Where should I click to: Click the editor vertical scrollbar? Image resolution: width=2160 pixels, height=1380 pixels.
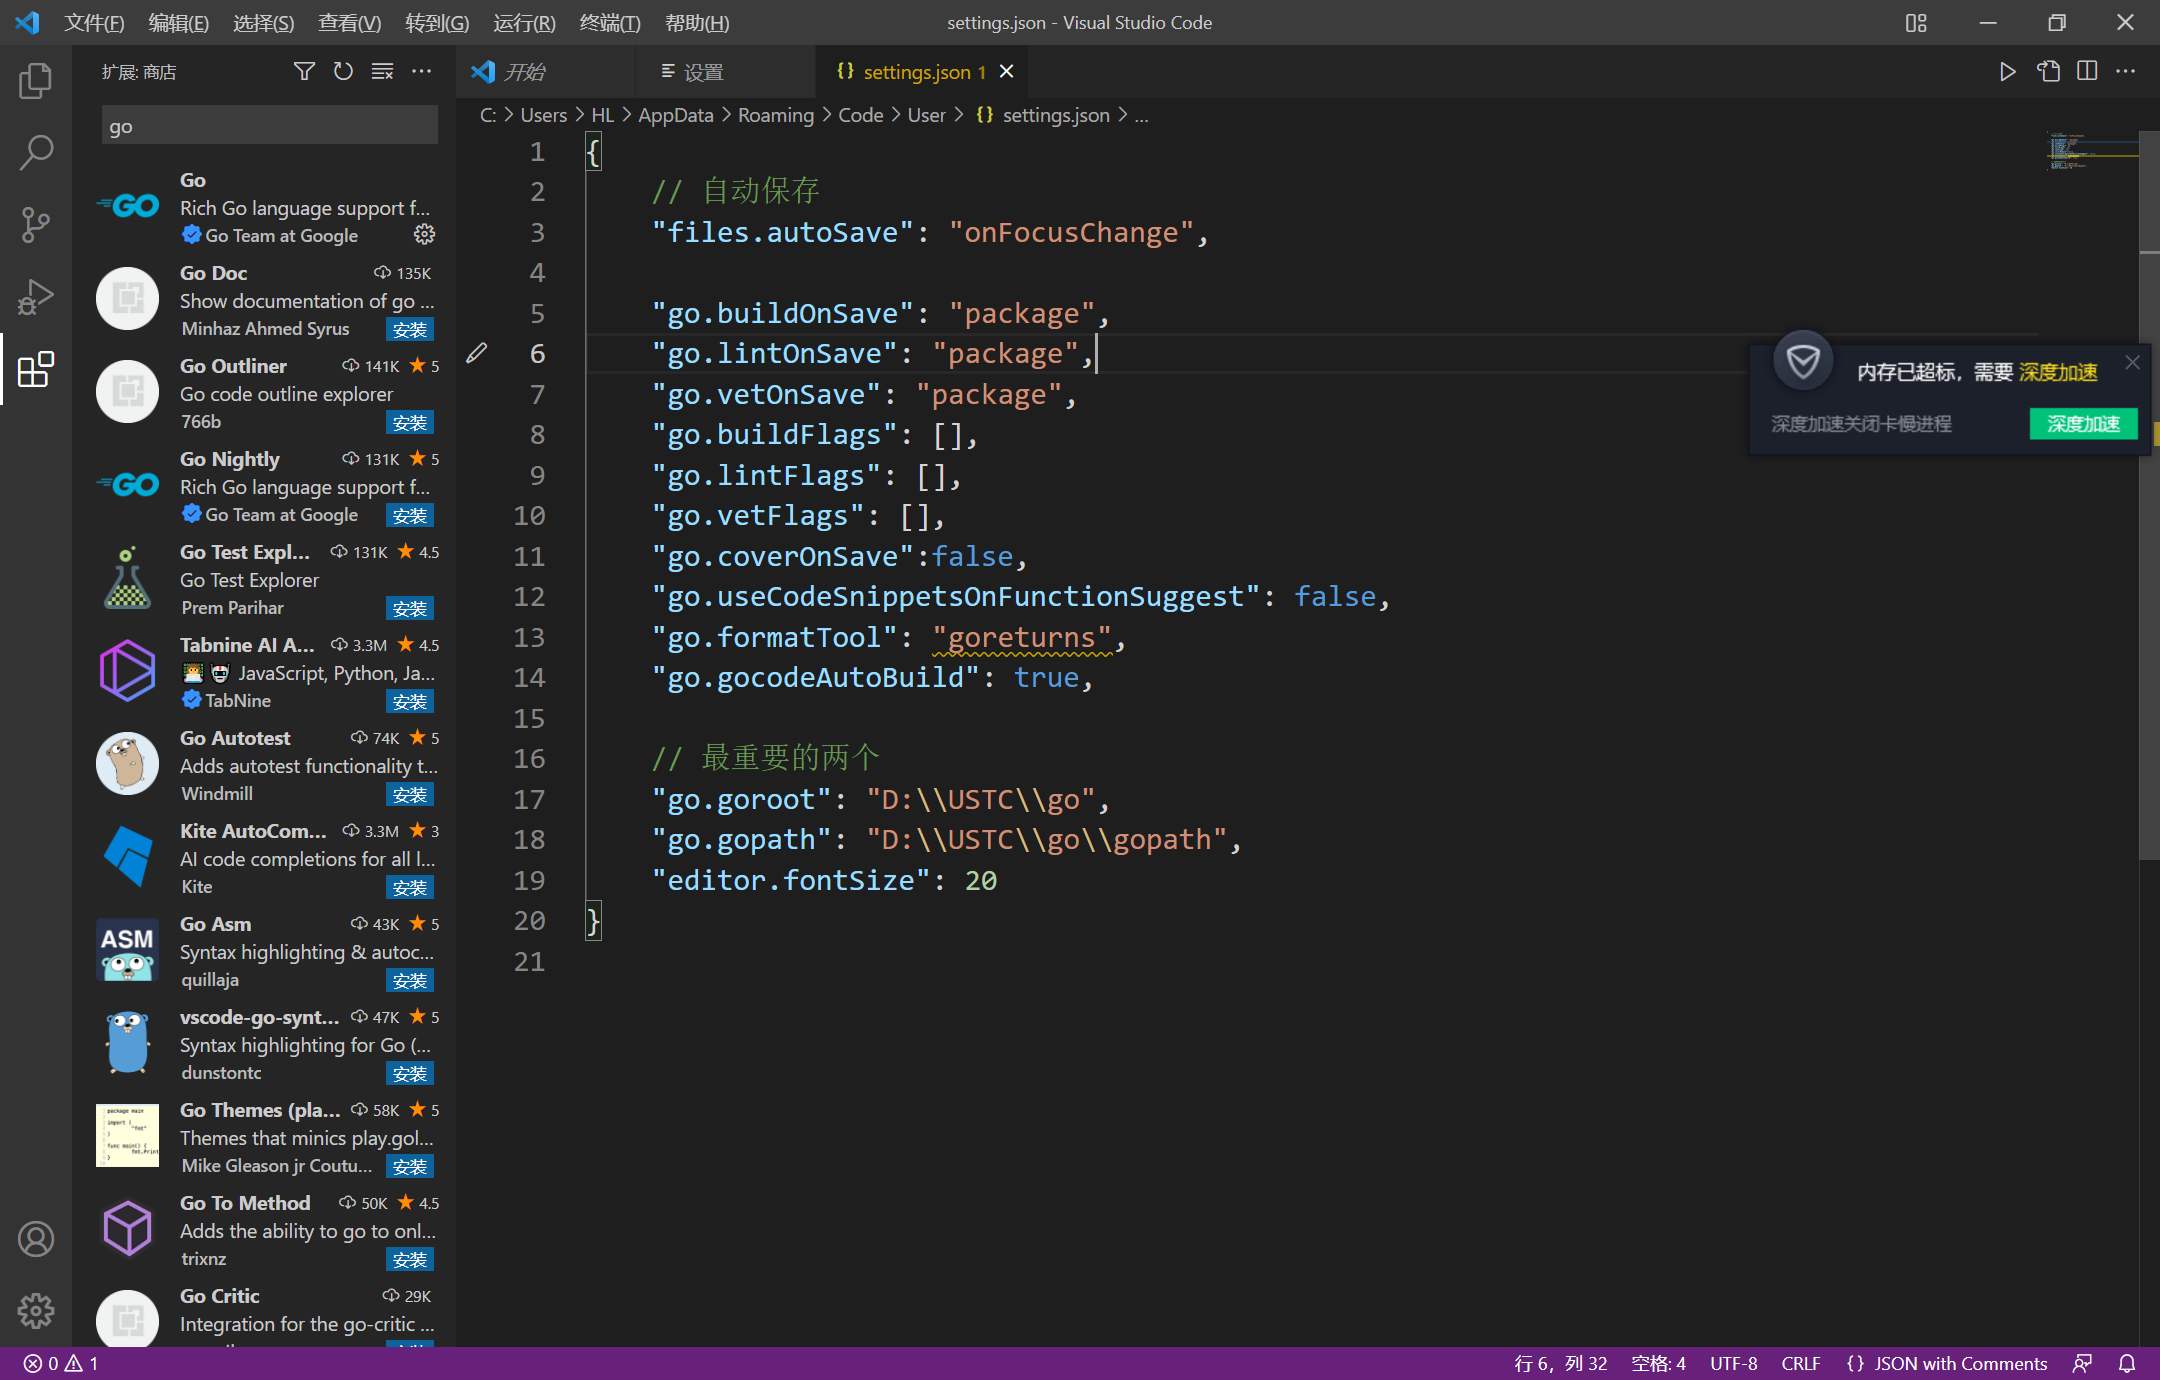click(x=2149, y=495)
